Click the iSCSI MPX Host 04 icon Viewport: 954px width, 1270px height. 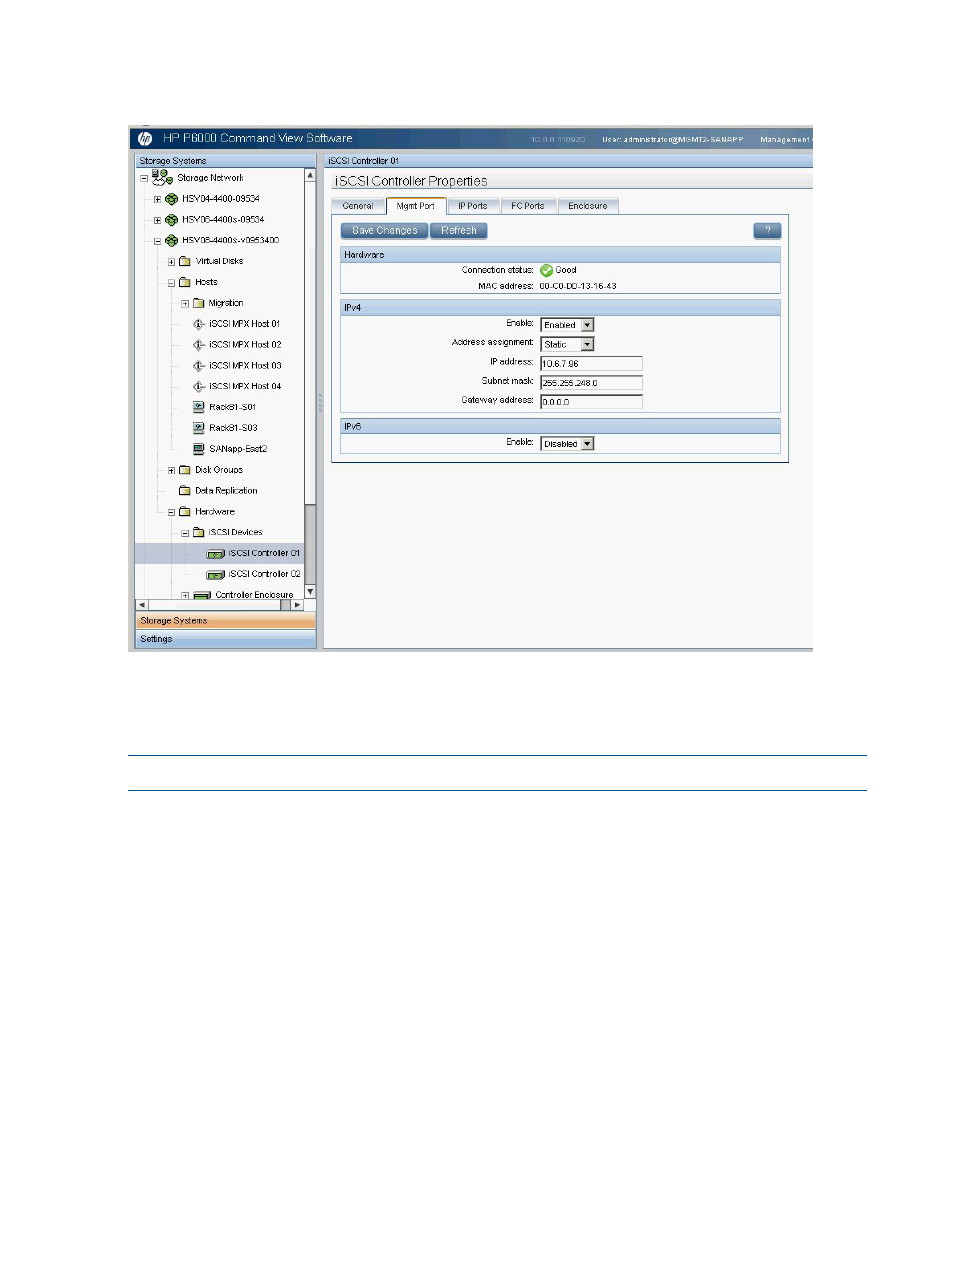pyautogui.click(x=199, y=386)
